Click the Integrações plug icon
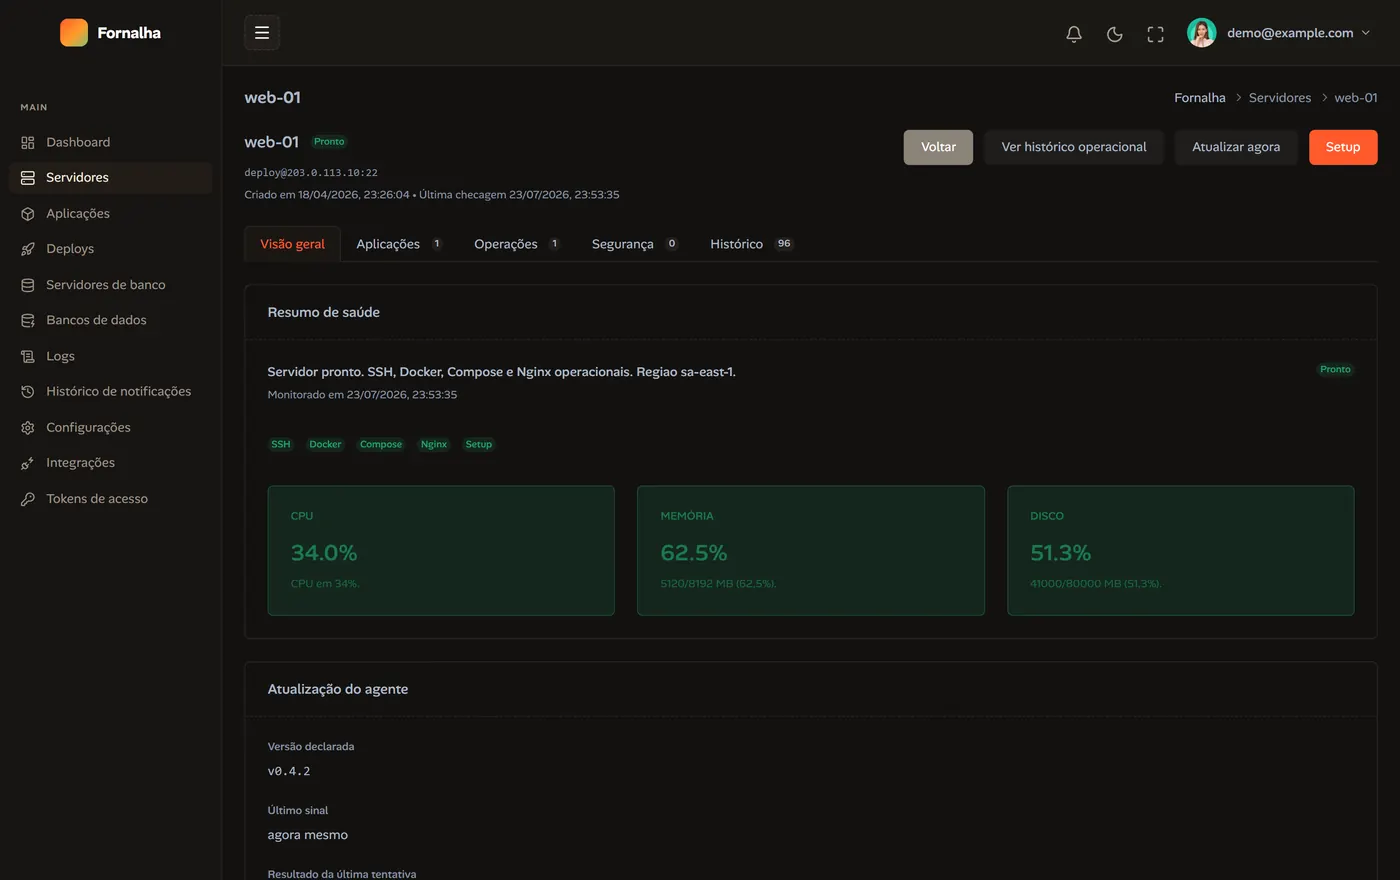 28,463
